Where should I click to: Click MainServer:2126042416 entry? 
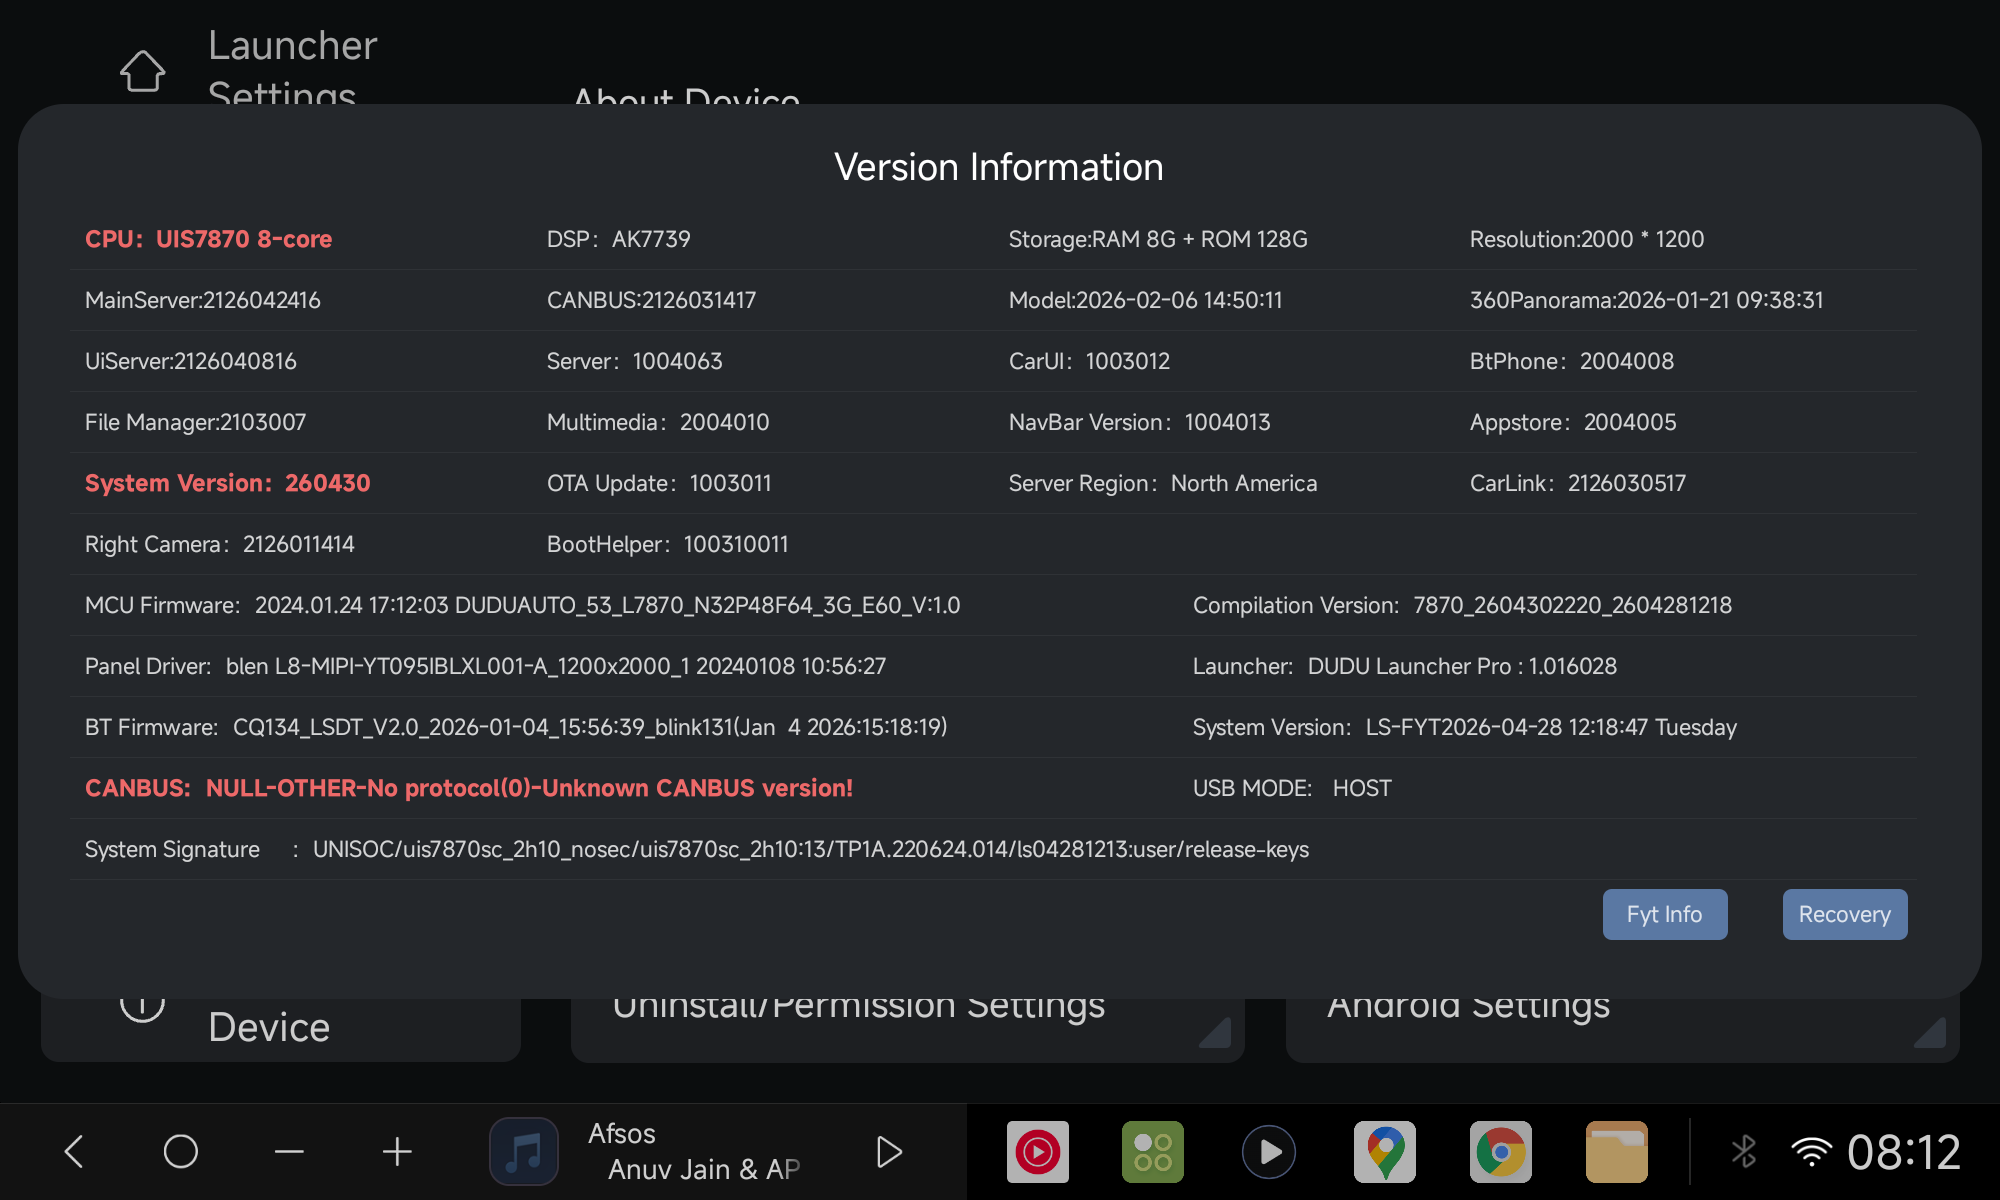[x=203, y=300]
